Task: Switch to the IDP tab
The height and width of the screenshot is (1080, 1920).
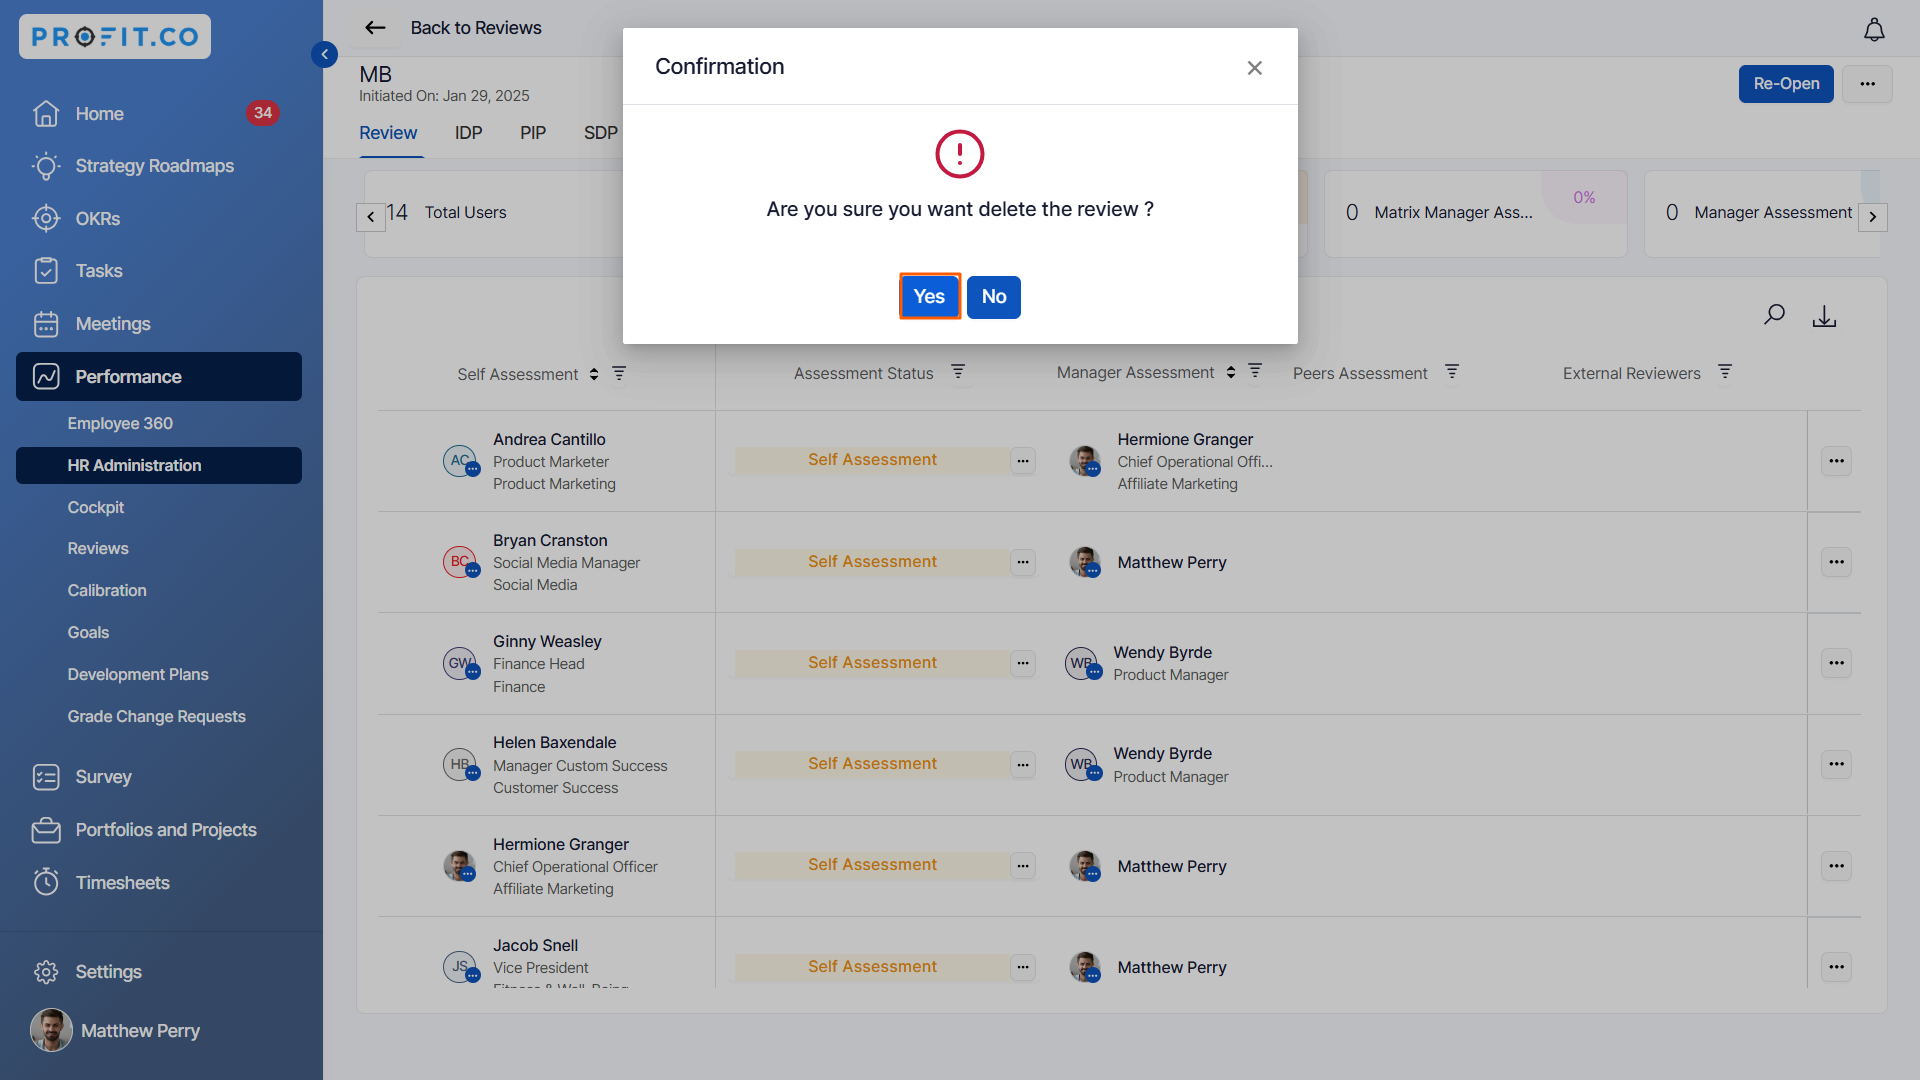Action: coord(468,133)
